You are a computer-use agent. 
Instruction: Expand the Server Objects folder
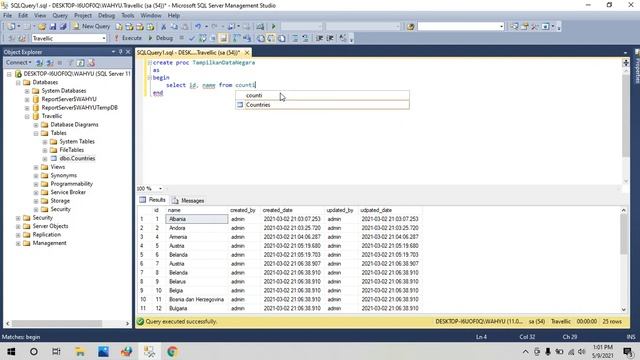[18, 226]
